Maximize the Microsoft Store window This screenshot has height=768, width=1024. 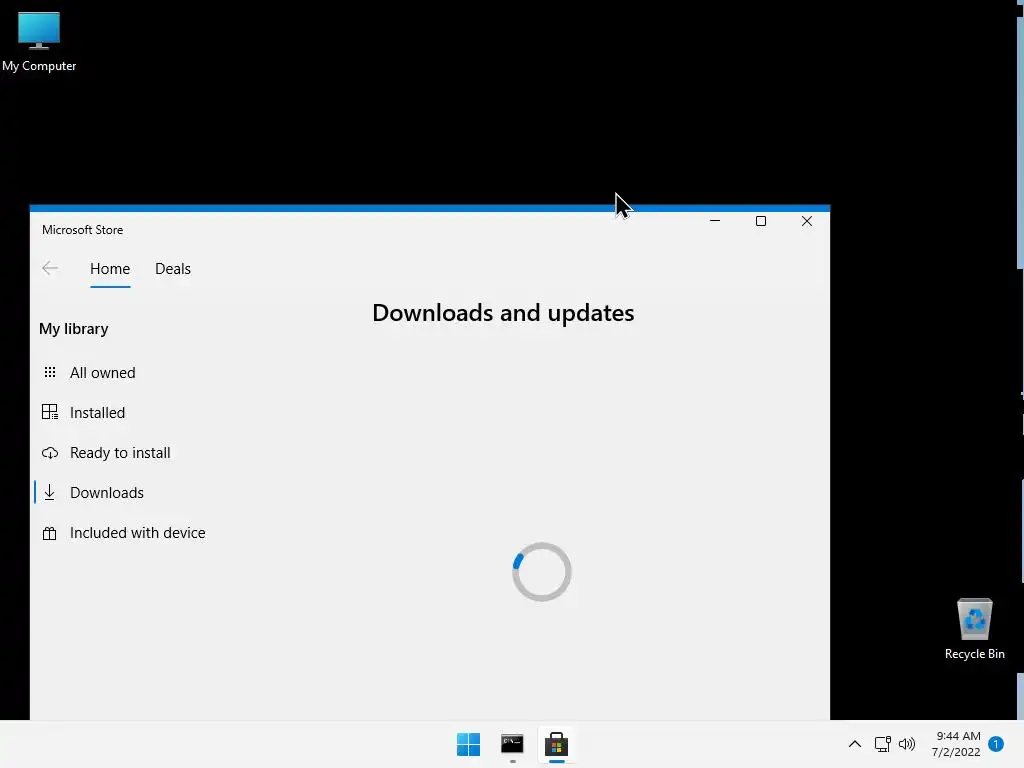tap(761, 221)
